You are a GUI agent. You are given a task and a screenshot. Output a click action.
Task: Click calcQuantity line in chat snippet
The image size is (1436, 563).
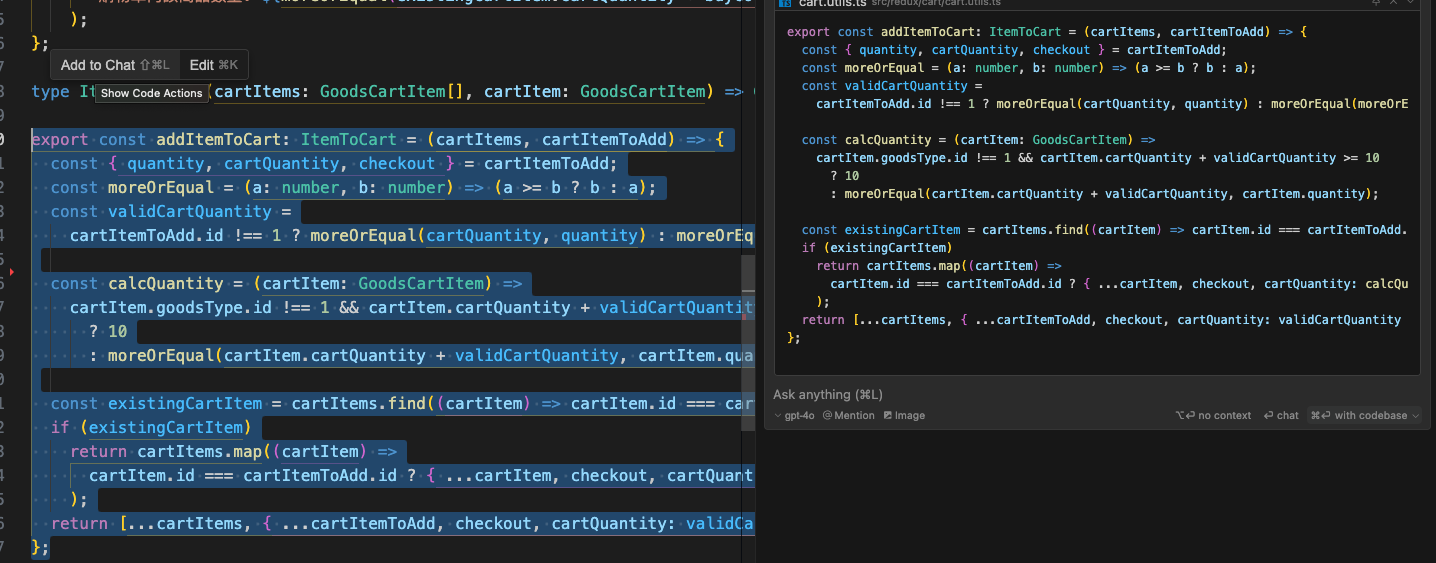978,140
